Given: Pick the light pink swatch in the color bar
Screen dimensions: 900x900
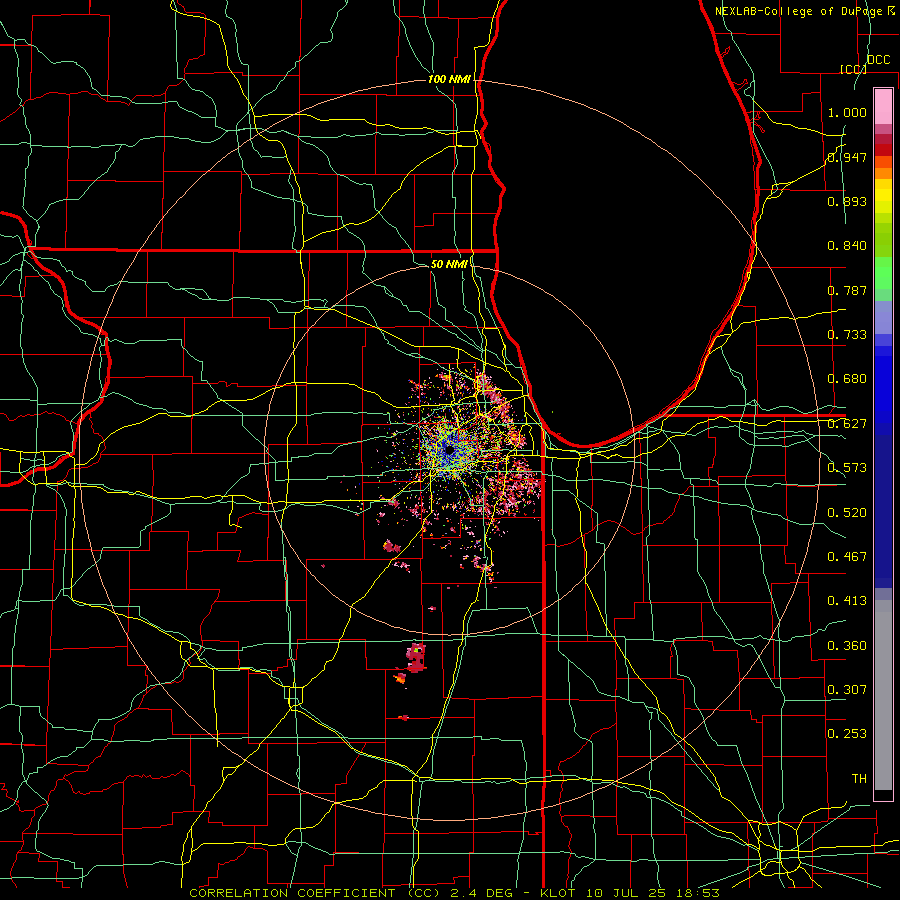Looking at the screenshot, I should pyautogui.click(x=883, y=106).
